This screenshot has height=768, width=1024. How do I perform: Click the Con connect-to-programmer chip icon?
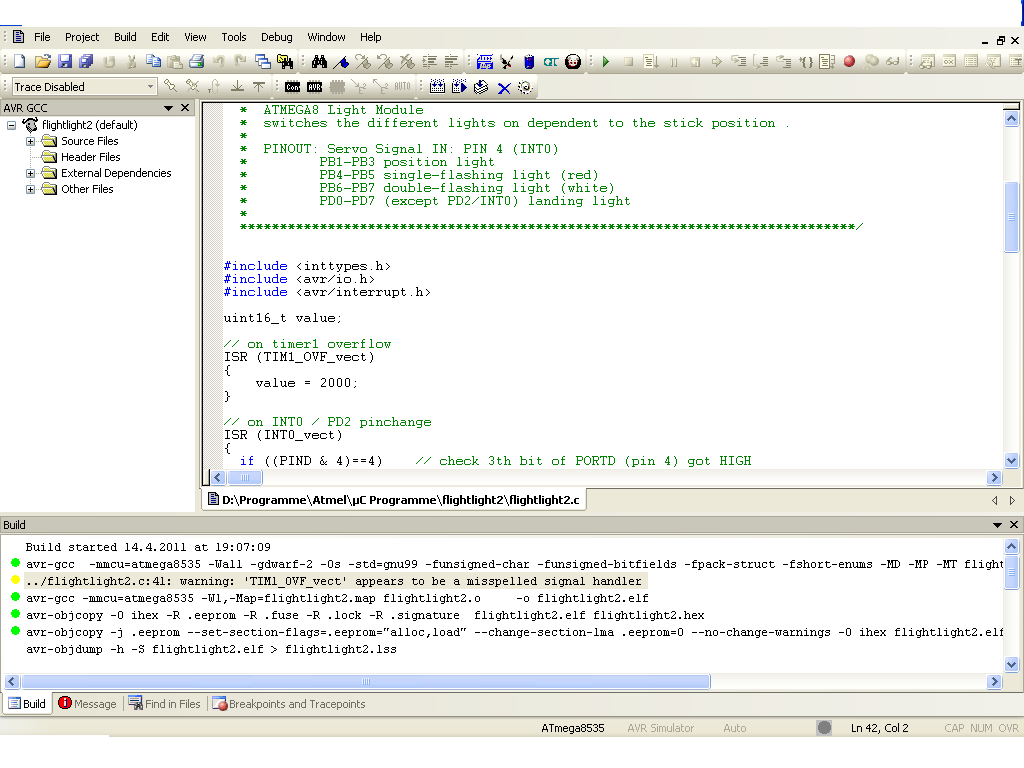(293, 87)
